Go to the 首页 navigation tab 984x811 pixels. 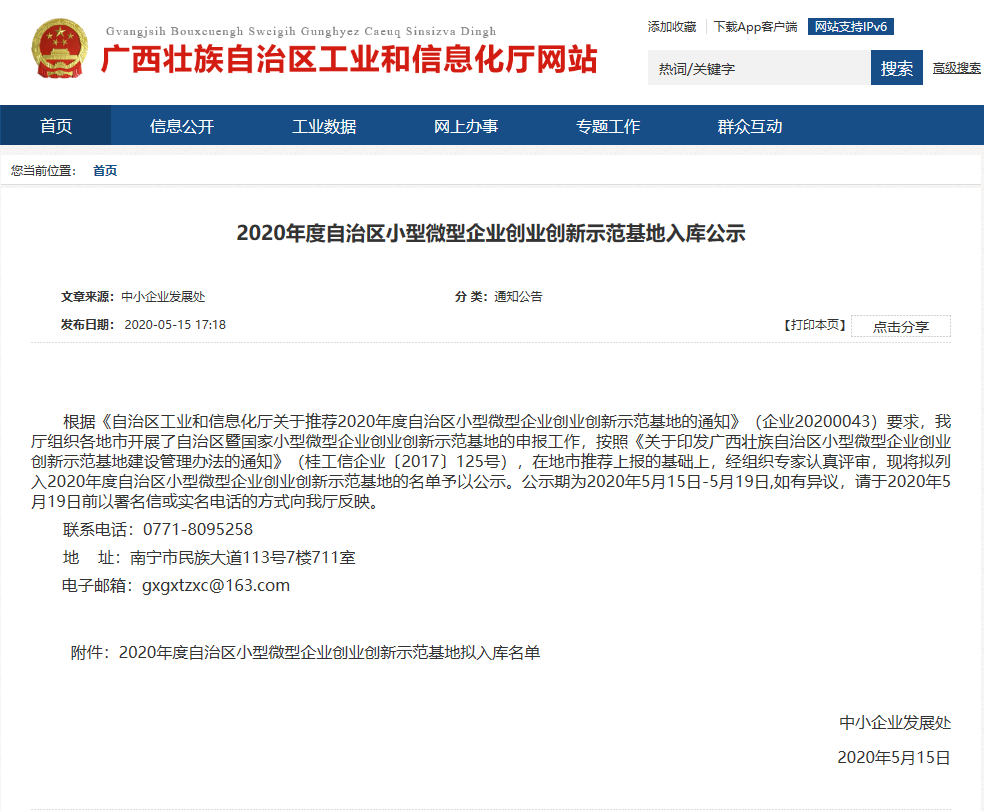click(56, 126)
